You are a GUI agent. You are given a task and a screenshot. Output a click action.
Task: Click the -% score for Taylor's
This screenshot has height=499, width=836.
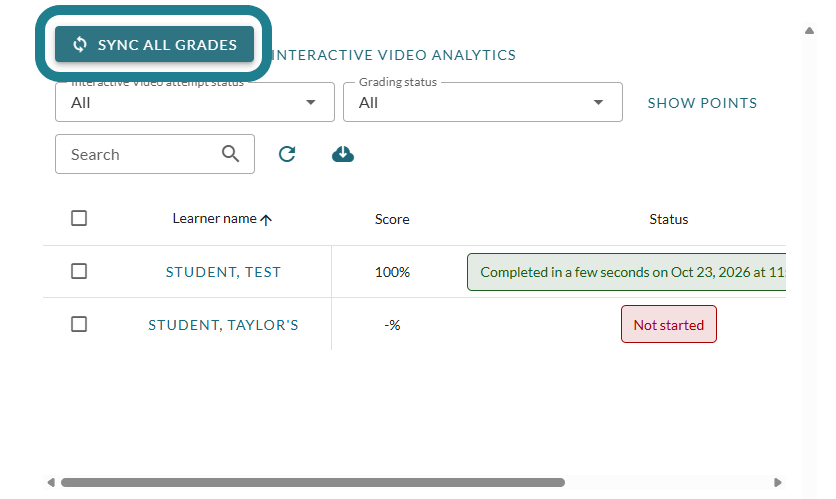[x=392, y=325]
